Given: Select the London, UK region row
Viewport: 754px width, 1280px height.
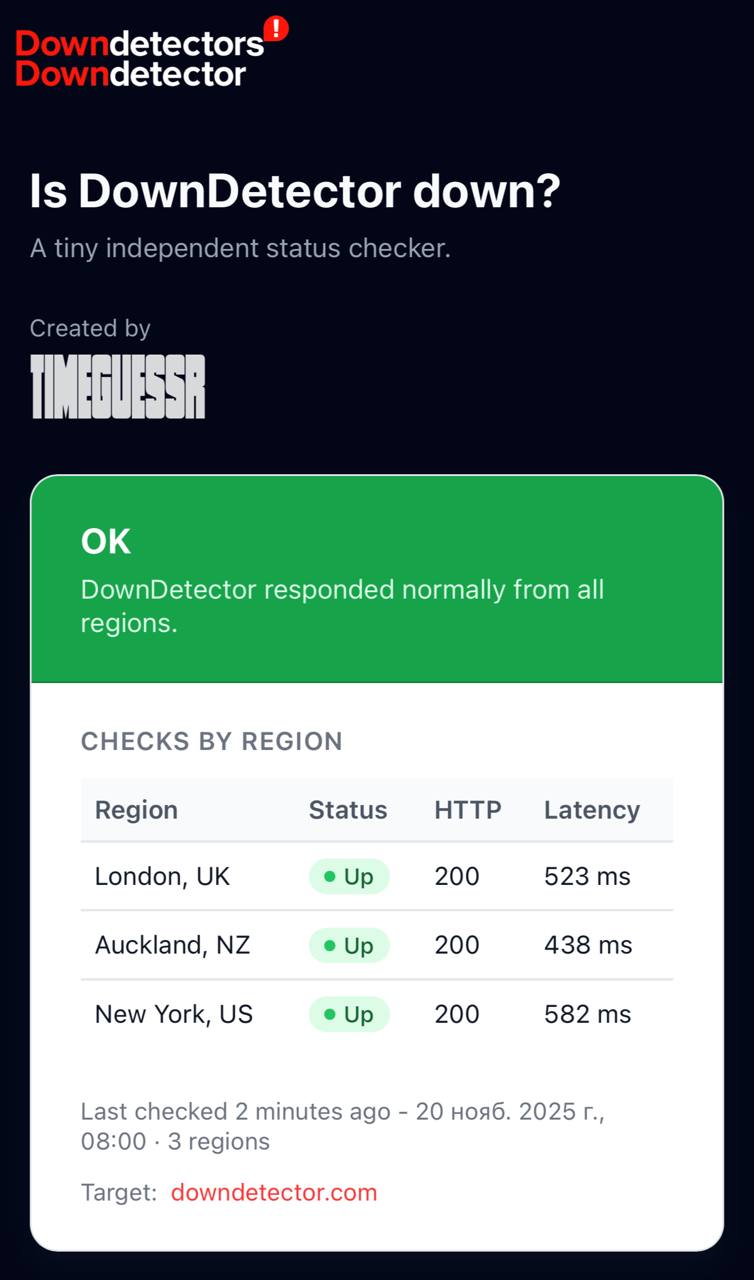Looking at the screenshot, I should coord(163,877).
